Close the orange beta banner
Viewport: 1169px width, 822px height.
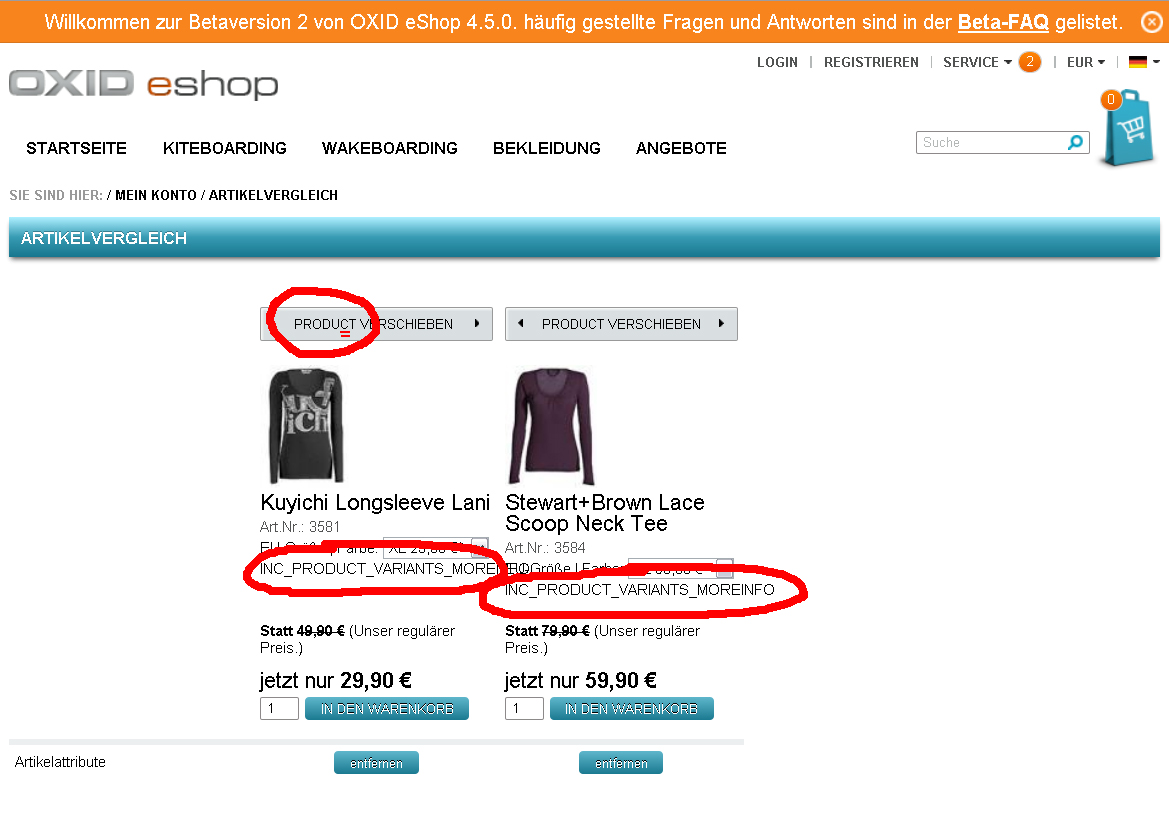click(x=1152, y=22)
